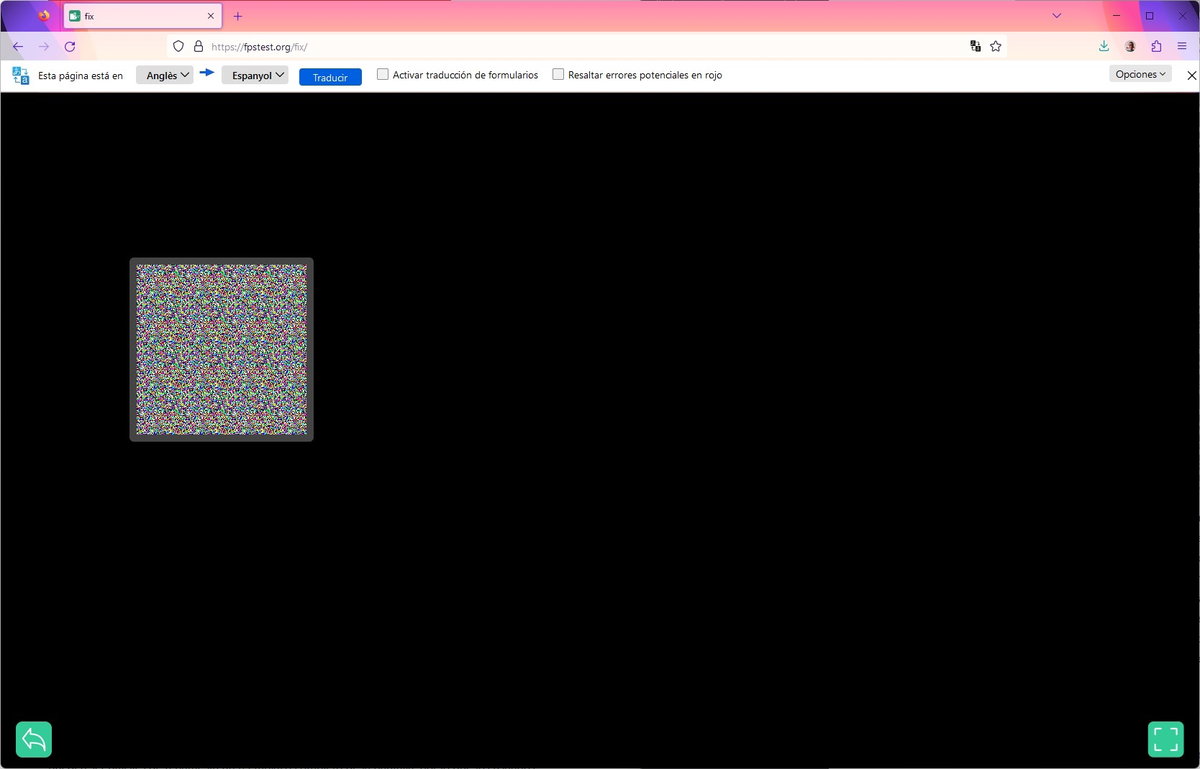Enter fullscreen with the green corner button
The image size is (1200, 769).
coord(1166,739)
